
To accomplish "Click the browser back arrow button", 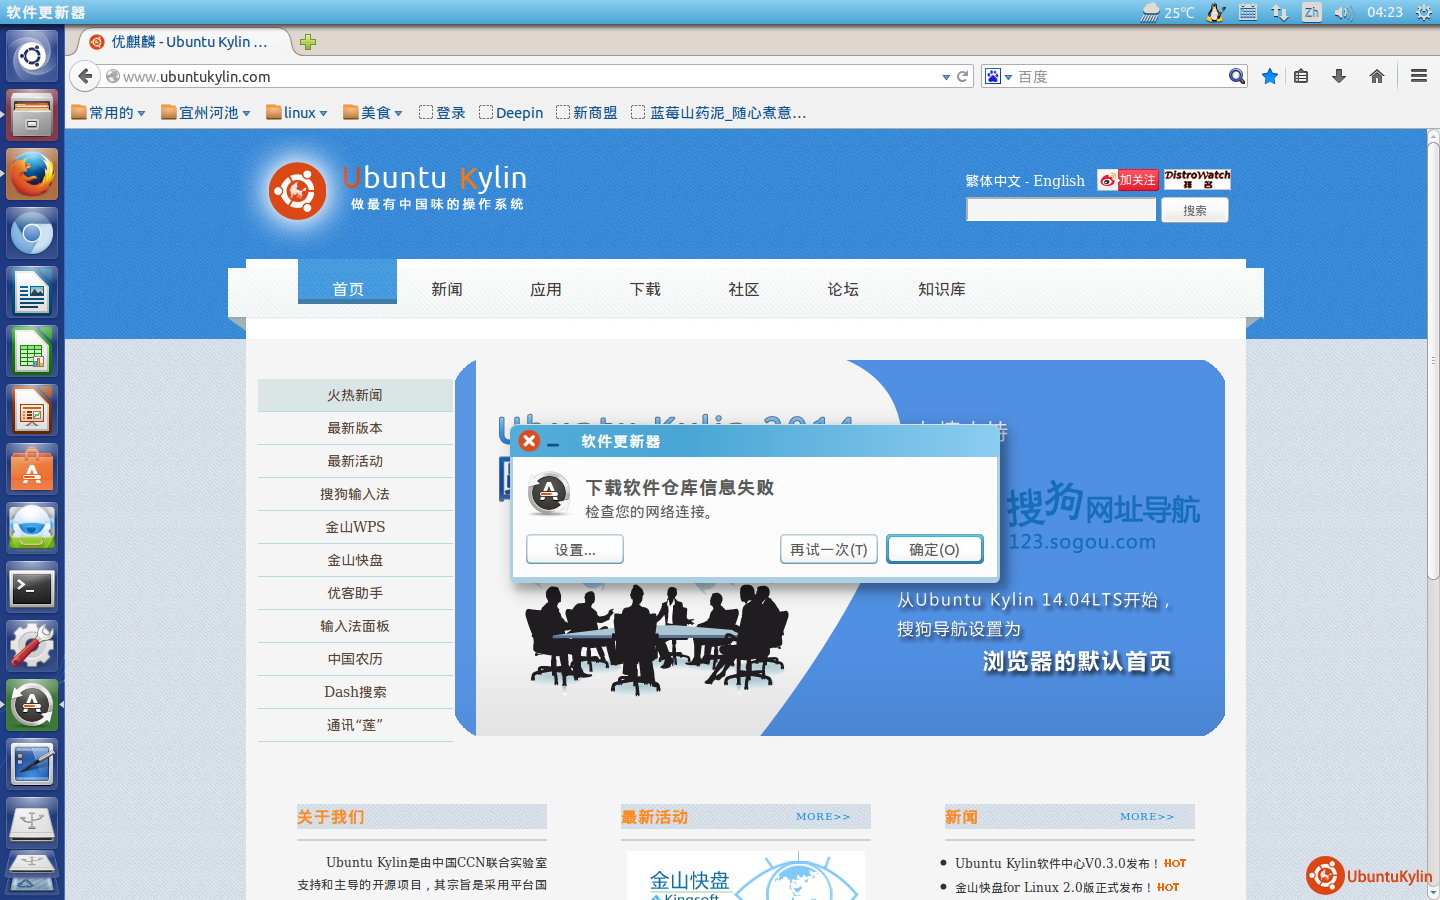I will click(x=85, y=76).
